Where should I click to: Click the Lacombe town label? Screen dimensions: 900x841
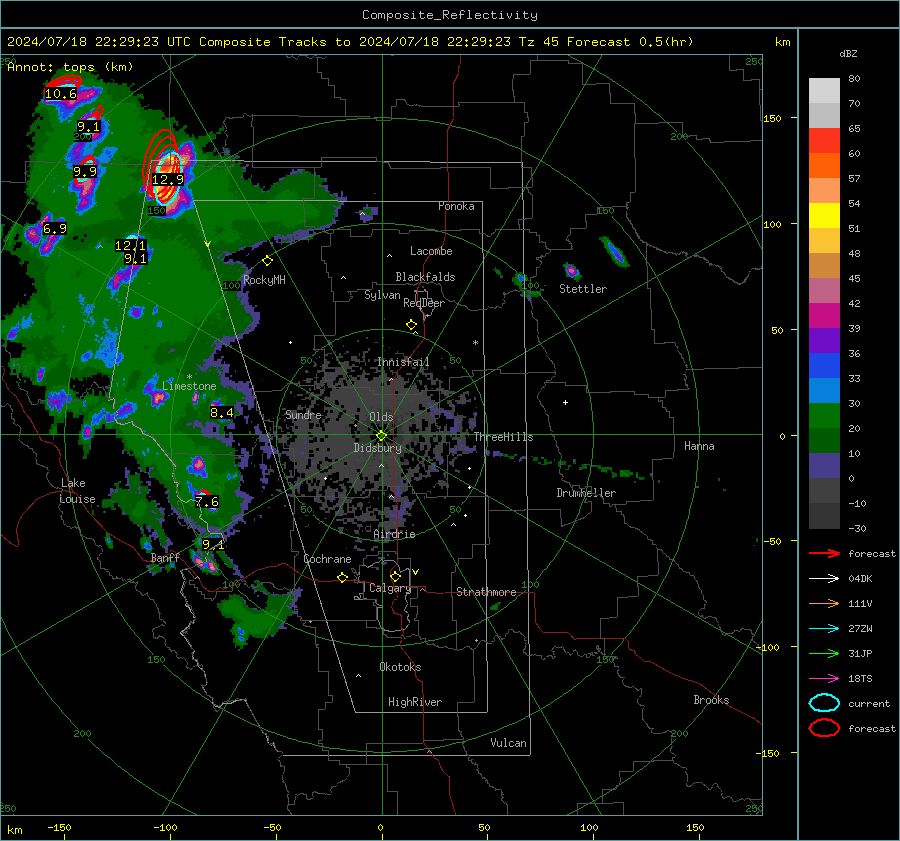[431, 251]
